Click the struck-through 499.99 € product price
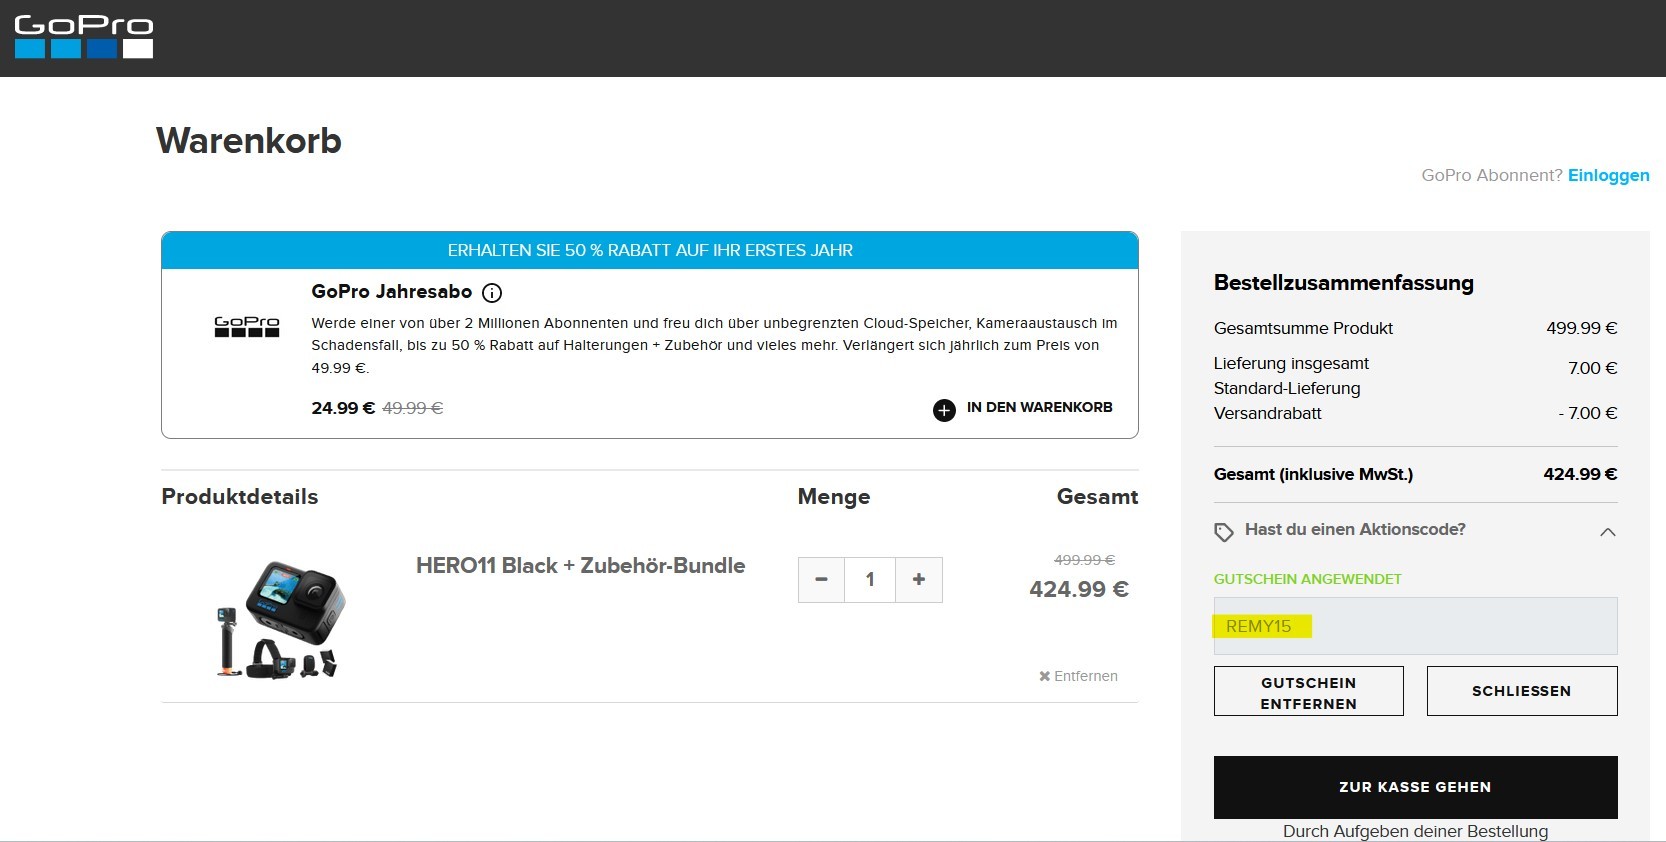This screenshot has width=1666, height=842. (1084, 560)
